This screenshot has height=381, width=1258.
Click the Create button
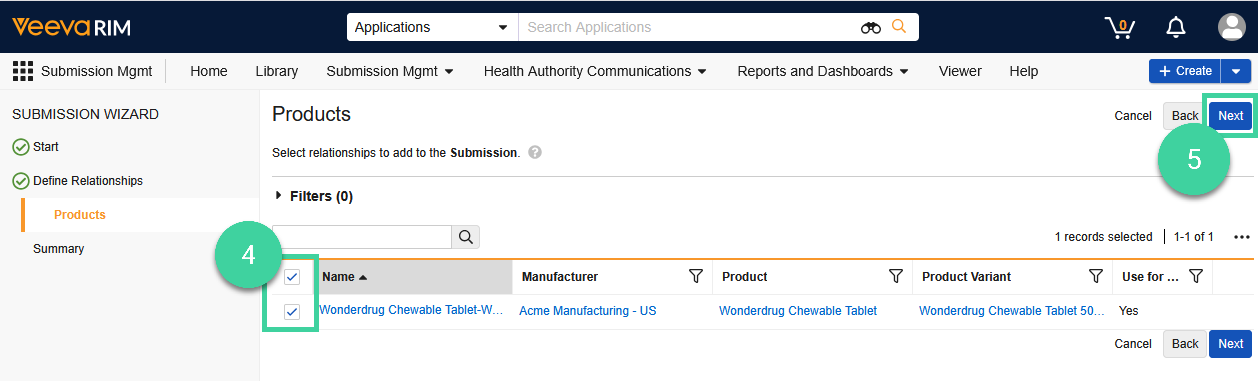pyautogui.click(x=1186, y=71)
